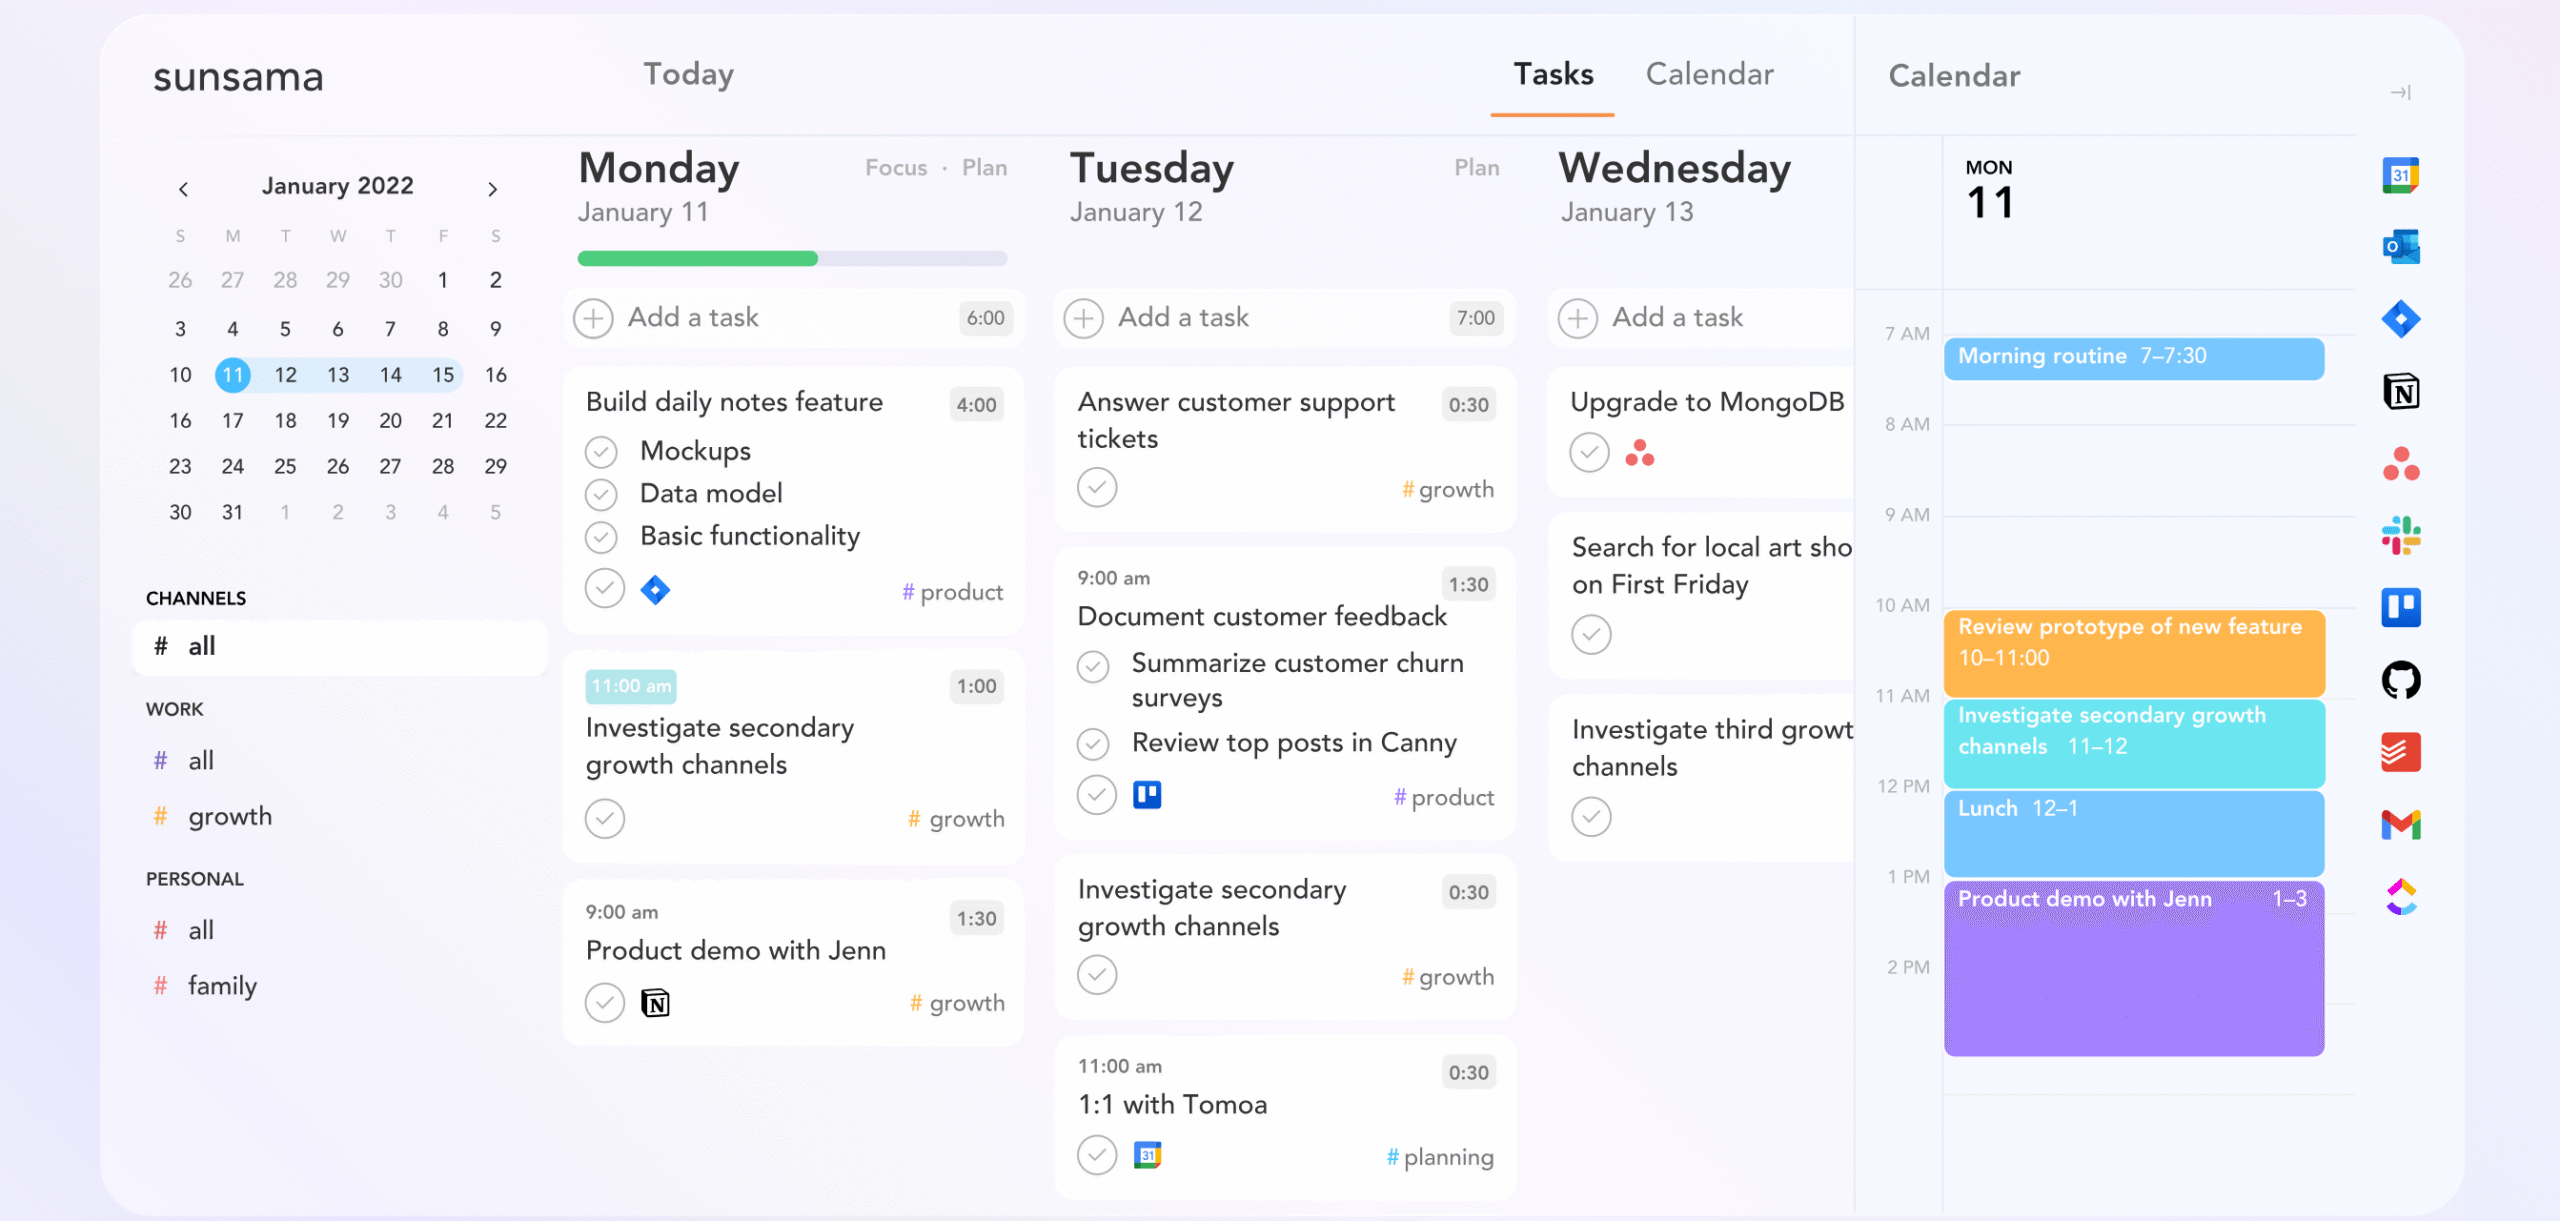Open Trello integration in right sidebar
Viewport: 2560px width, 1221px height.
click(2400, 608)
